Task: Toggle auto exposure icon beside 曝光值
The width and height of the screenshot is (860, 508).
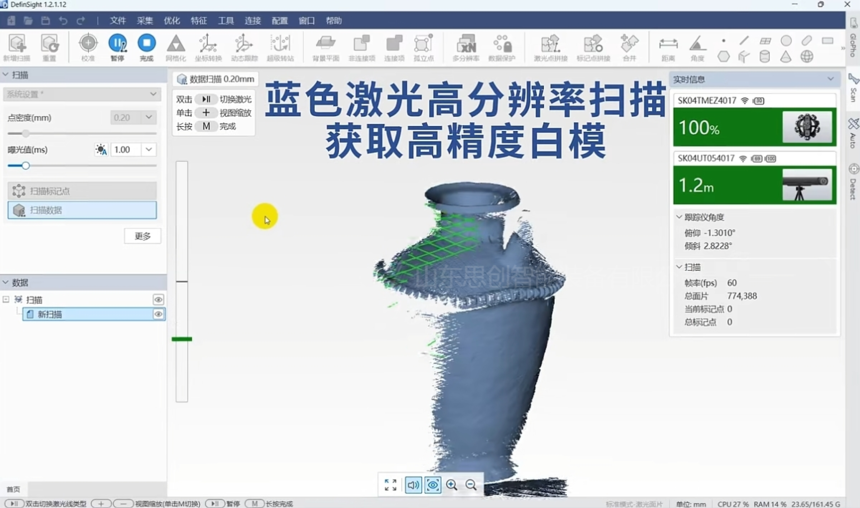Action: tap(101, 150)
